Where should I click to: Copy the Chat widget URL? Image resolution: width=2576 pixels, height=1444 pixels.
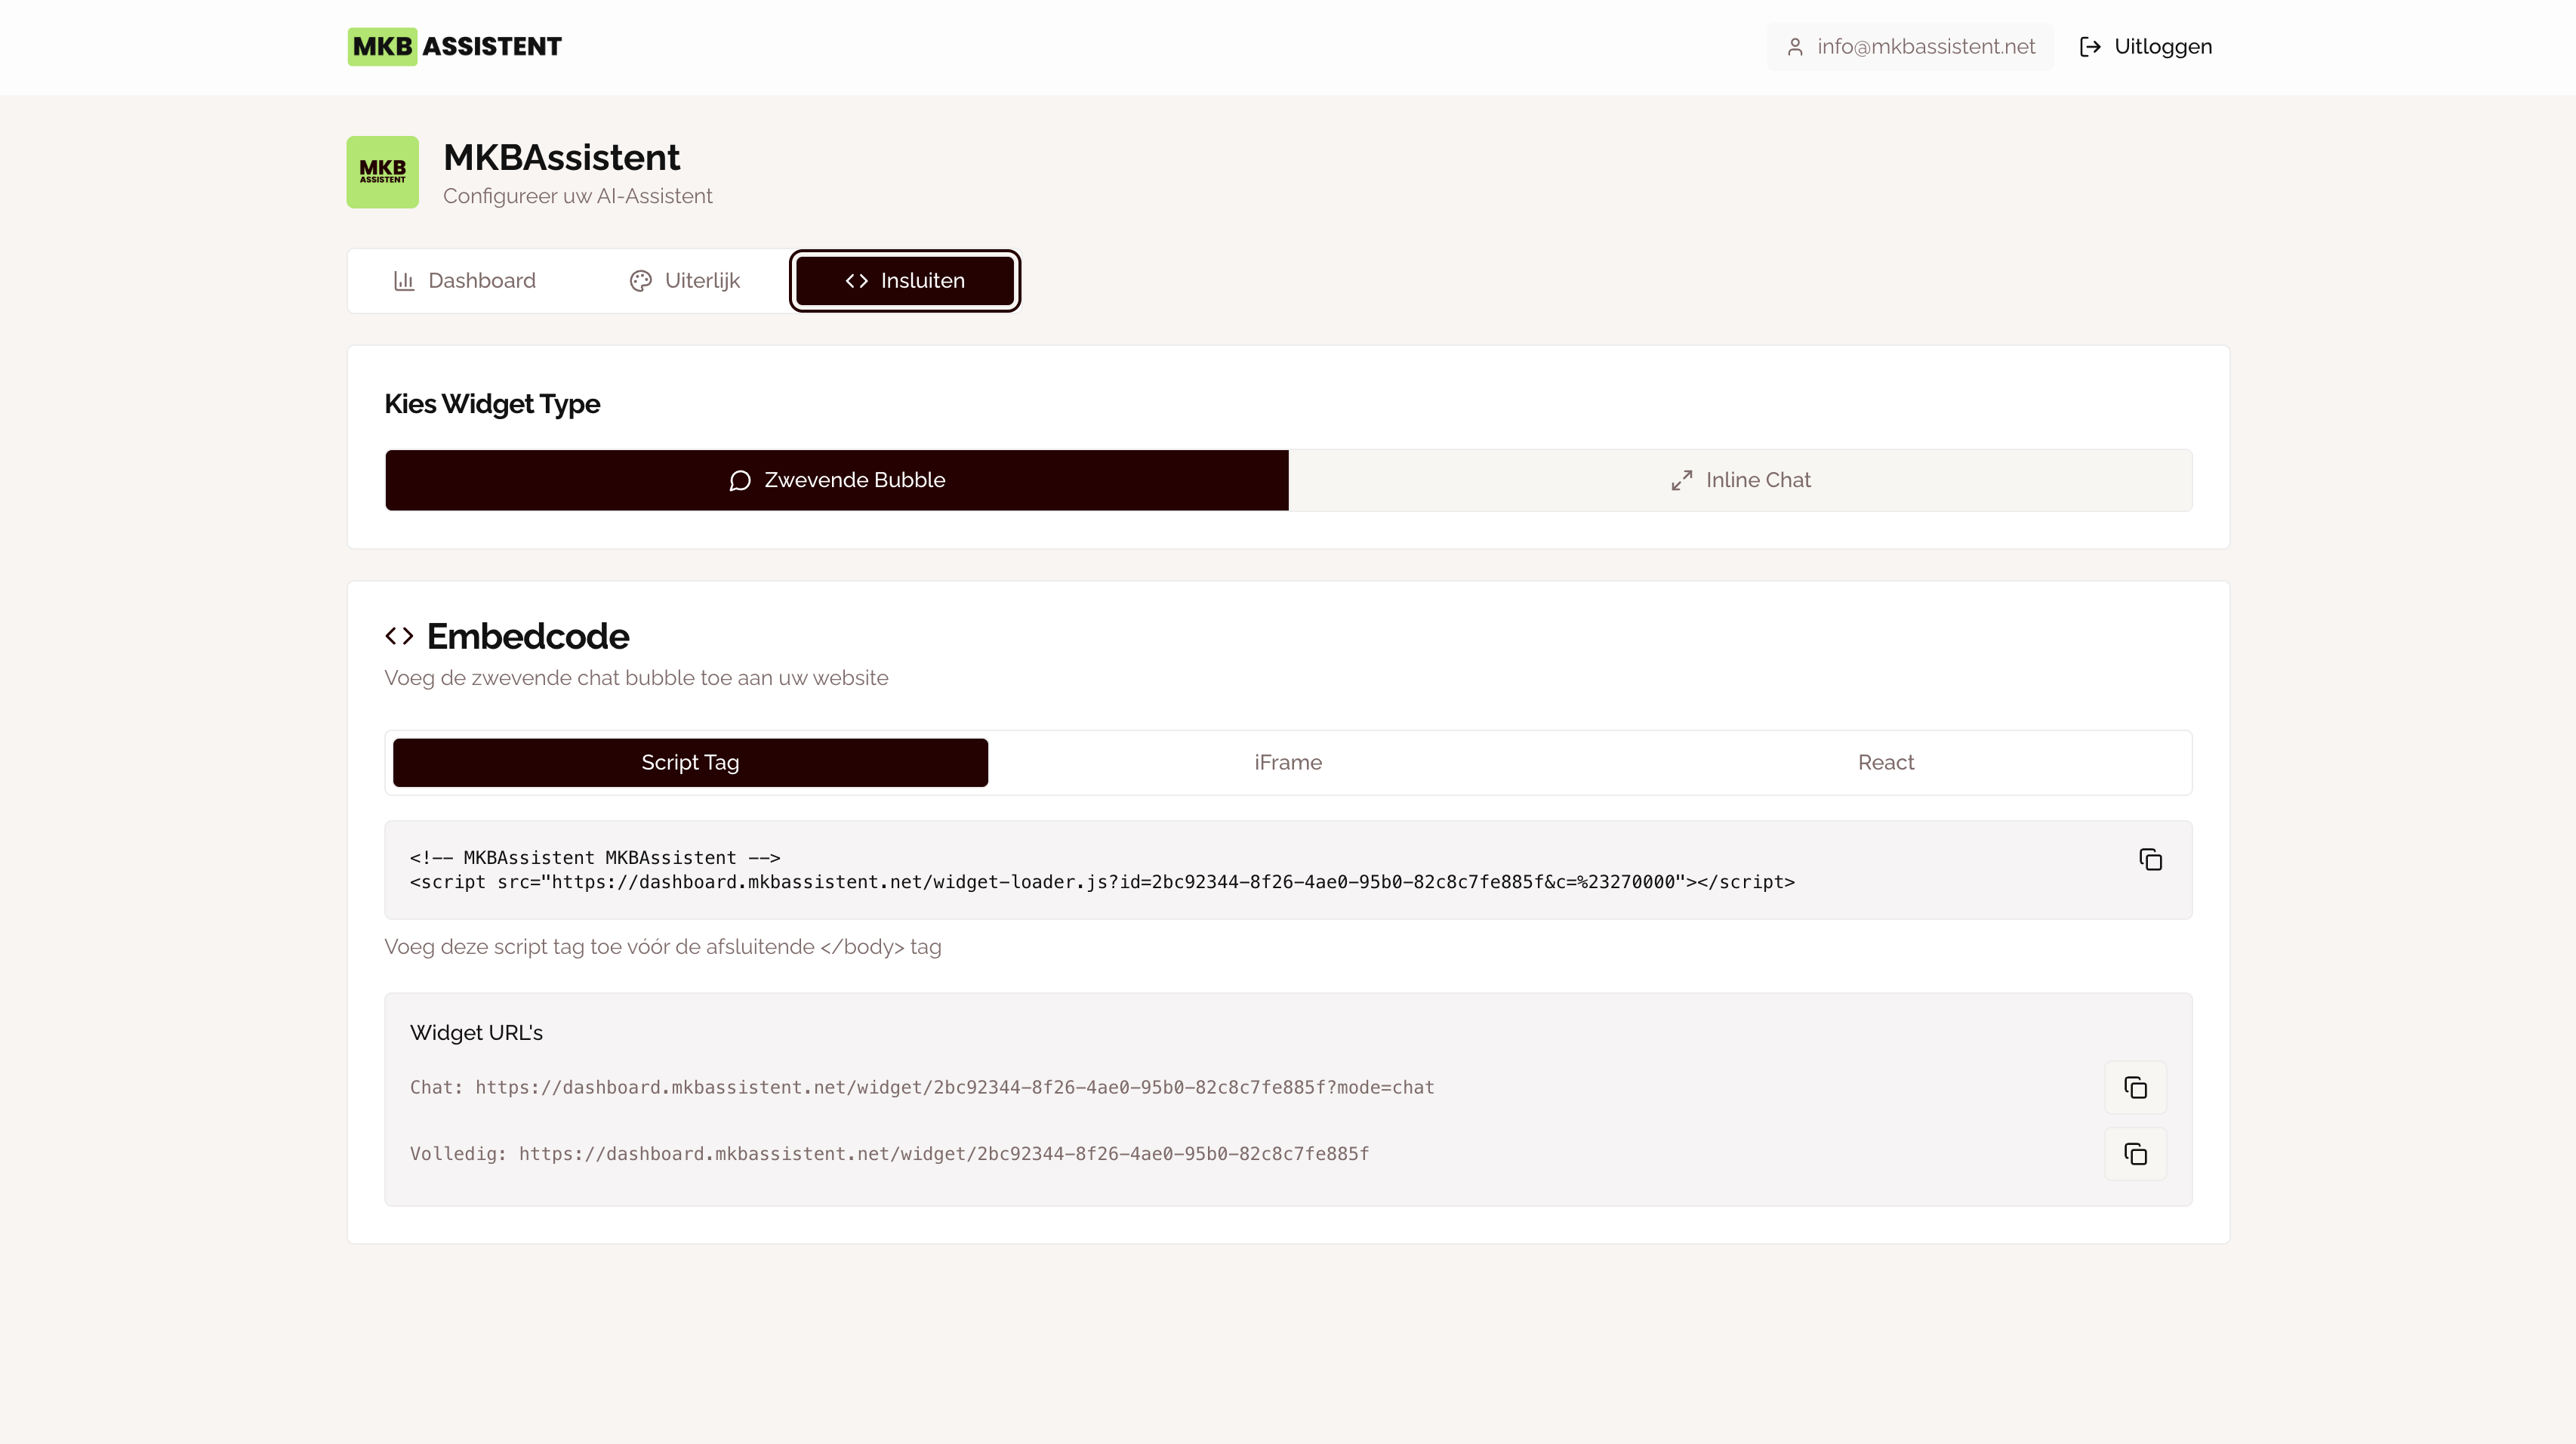pyautogui.click(x=2135, y=1087)
